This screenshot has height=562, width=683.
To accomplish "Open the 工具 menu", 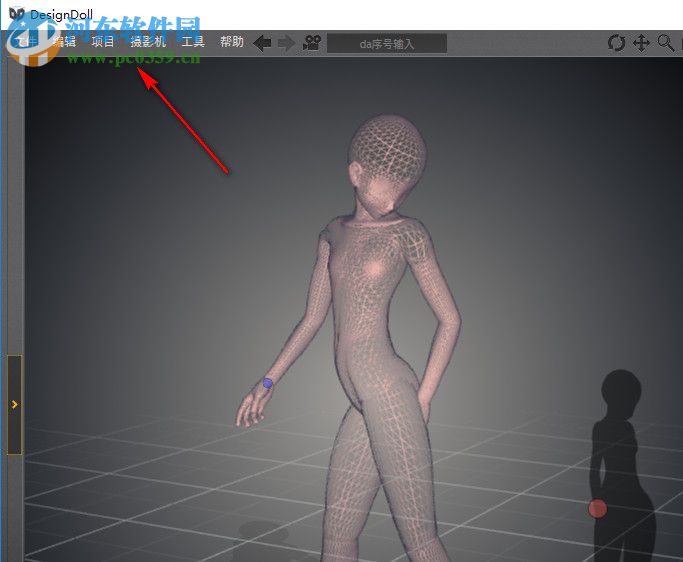I will 193,42.
